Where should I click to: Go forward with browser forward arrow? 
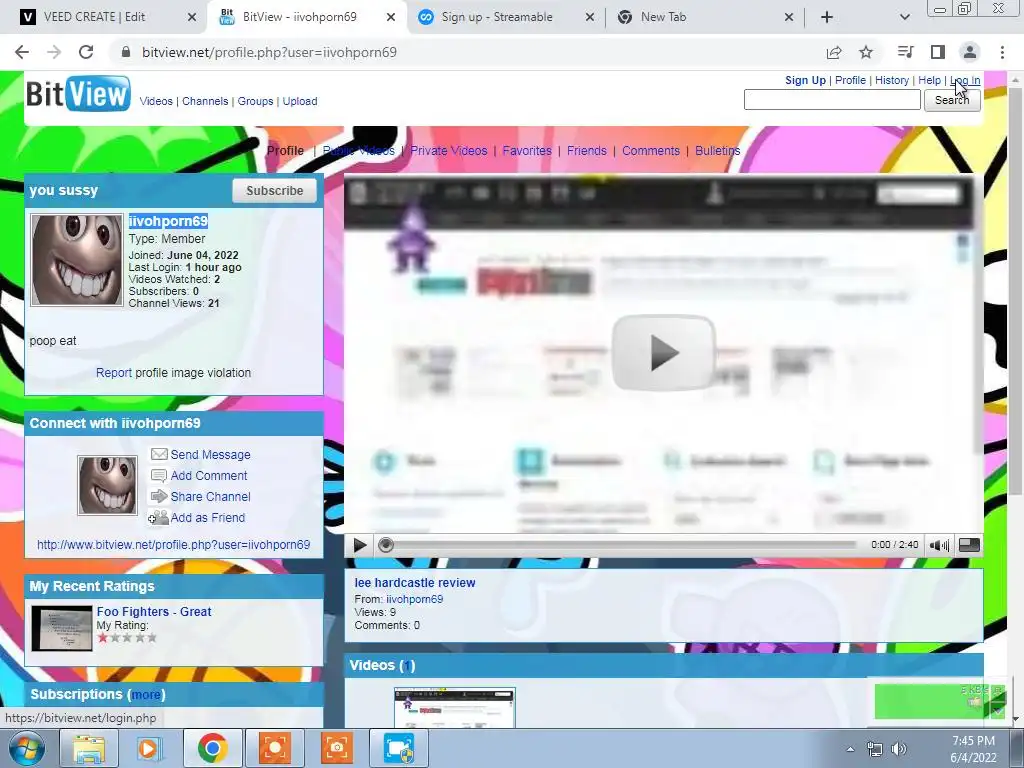click(x=54, y=52)
